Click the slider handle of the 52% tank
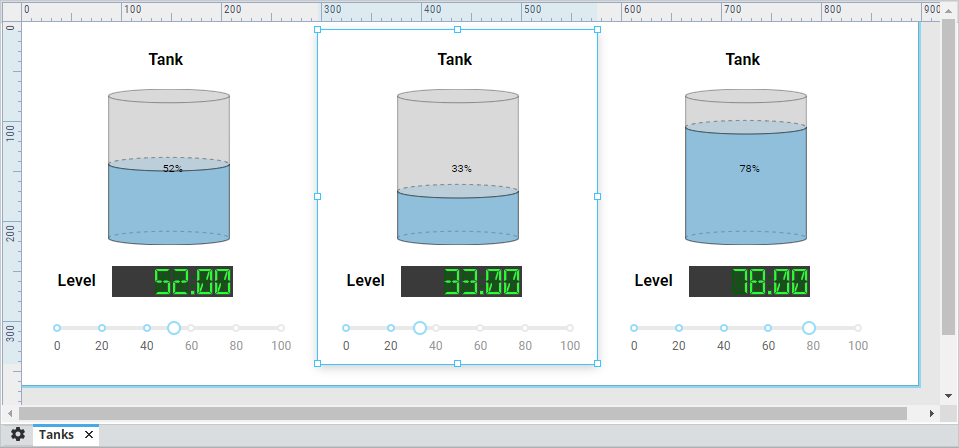Image resolution: width=959 pixels, height=448 pixels. click(x=174, y=328)
